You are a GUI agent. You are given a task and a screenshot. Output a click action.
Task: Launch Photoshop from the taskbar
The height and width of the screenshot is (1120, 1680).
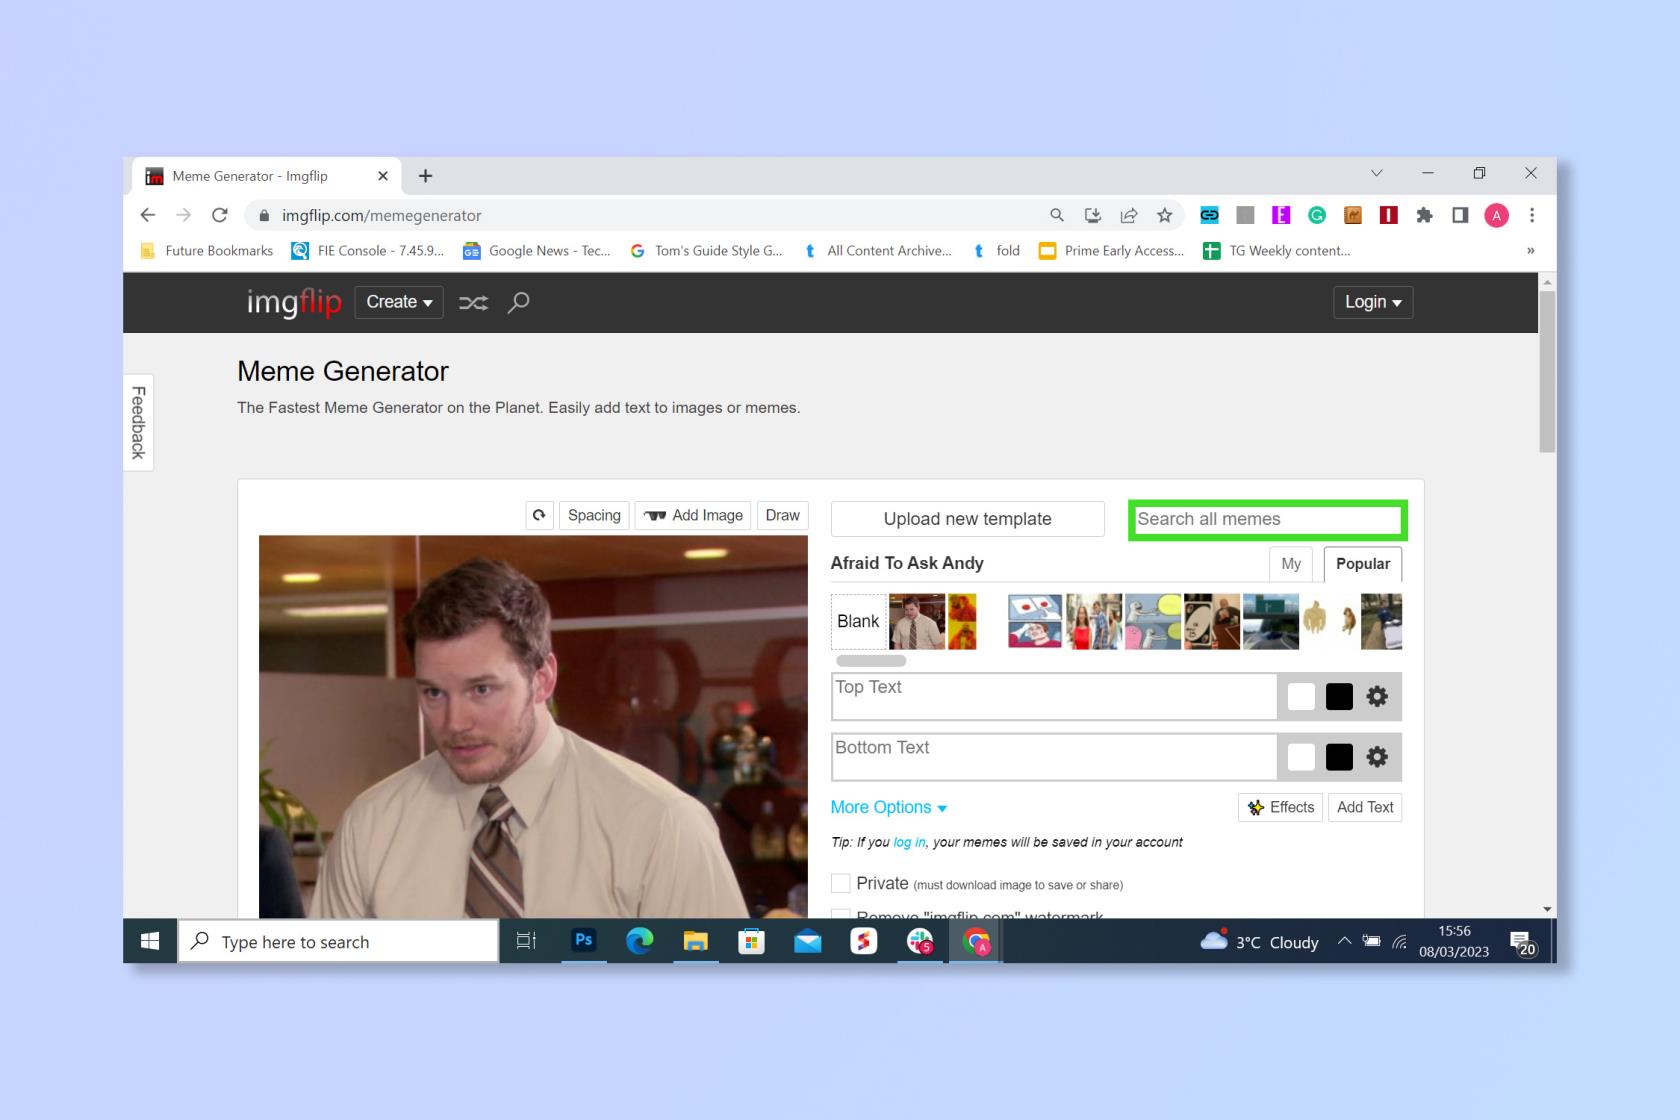583,941
